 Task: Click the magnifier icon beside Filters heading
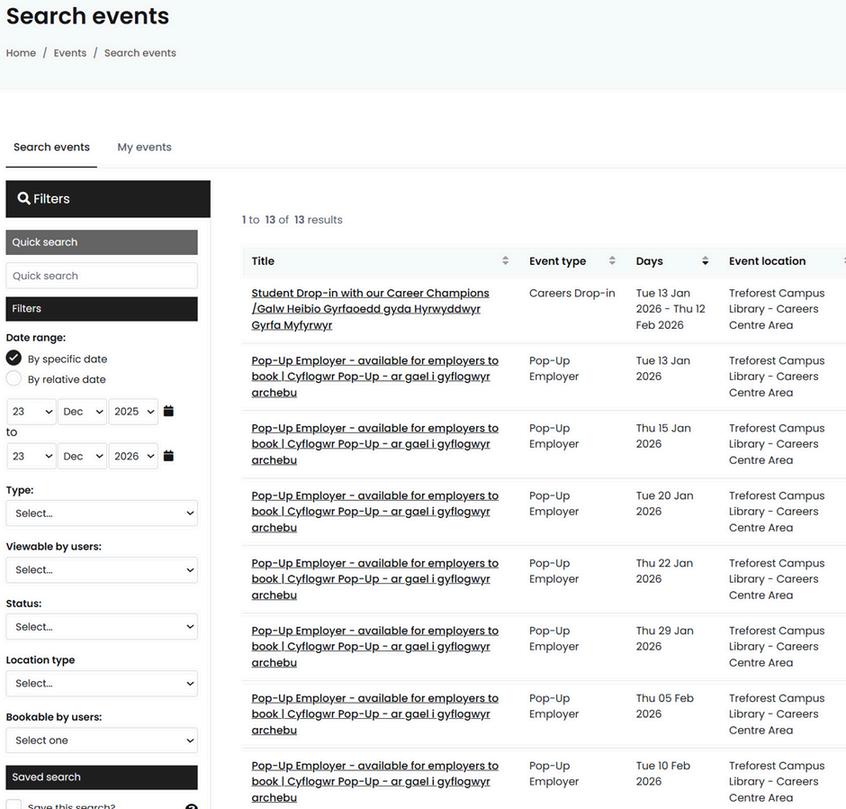pyautogui.click(x=24, y=199)
